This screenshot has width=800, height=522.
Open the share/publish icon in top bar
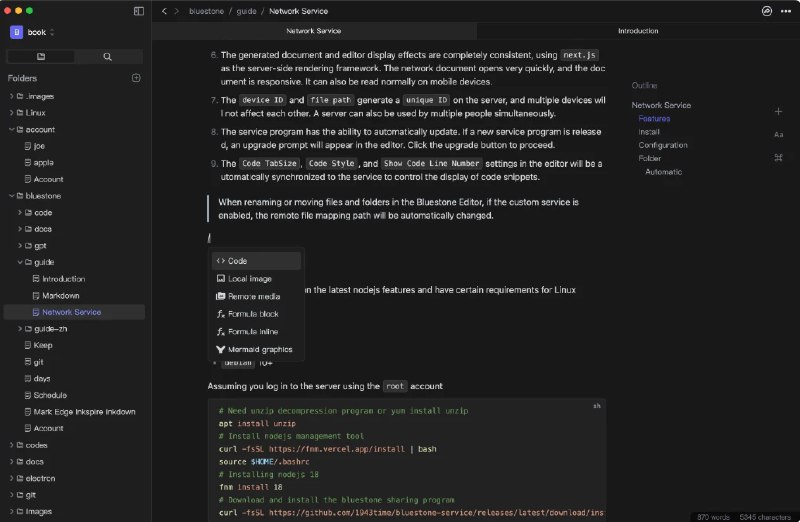click(x=767, y=11)
